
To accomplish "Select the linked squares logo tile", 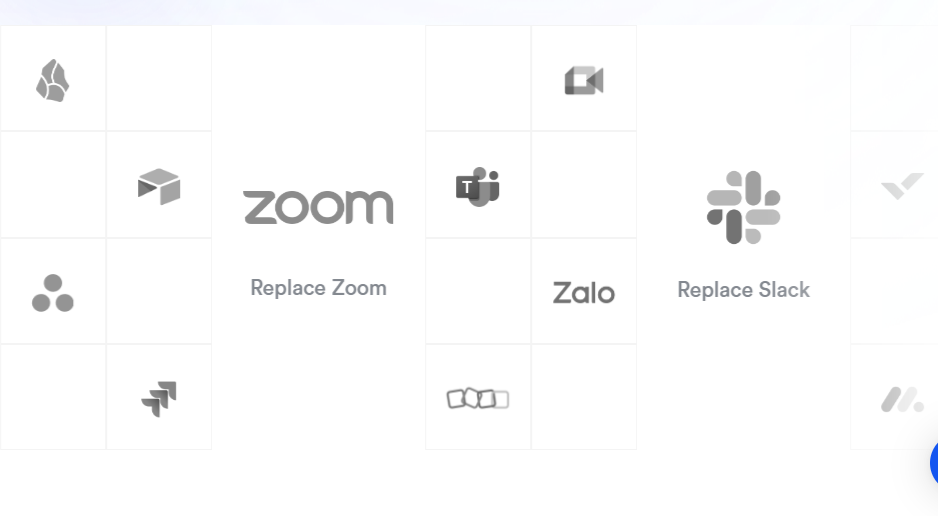I will click(x=478, y=397).
